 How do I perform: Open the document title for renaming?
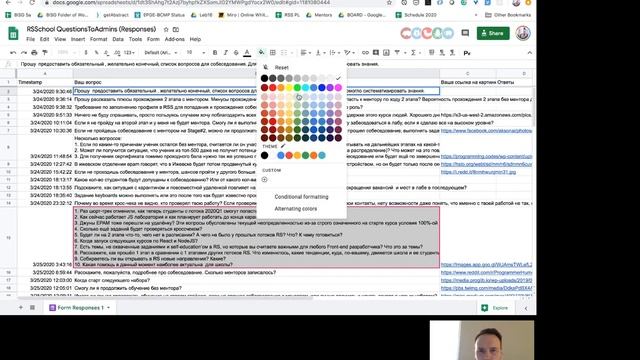click(91, 29)
